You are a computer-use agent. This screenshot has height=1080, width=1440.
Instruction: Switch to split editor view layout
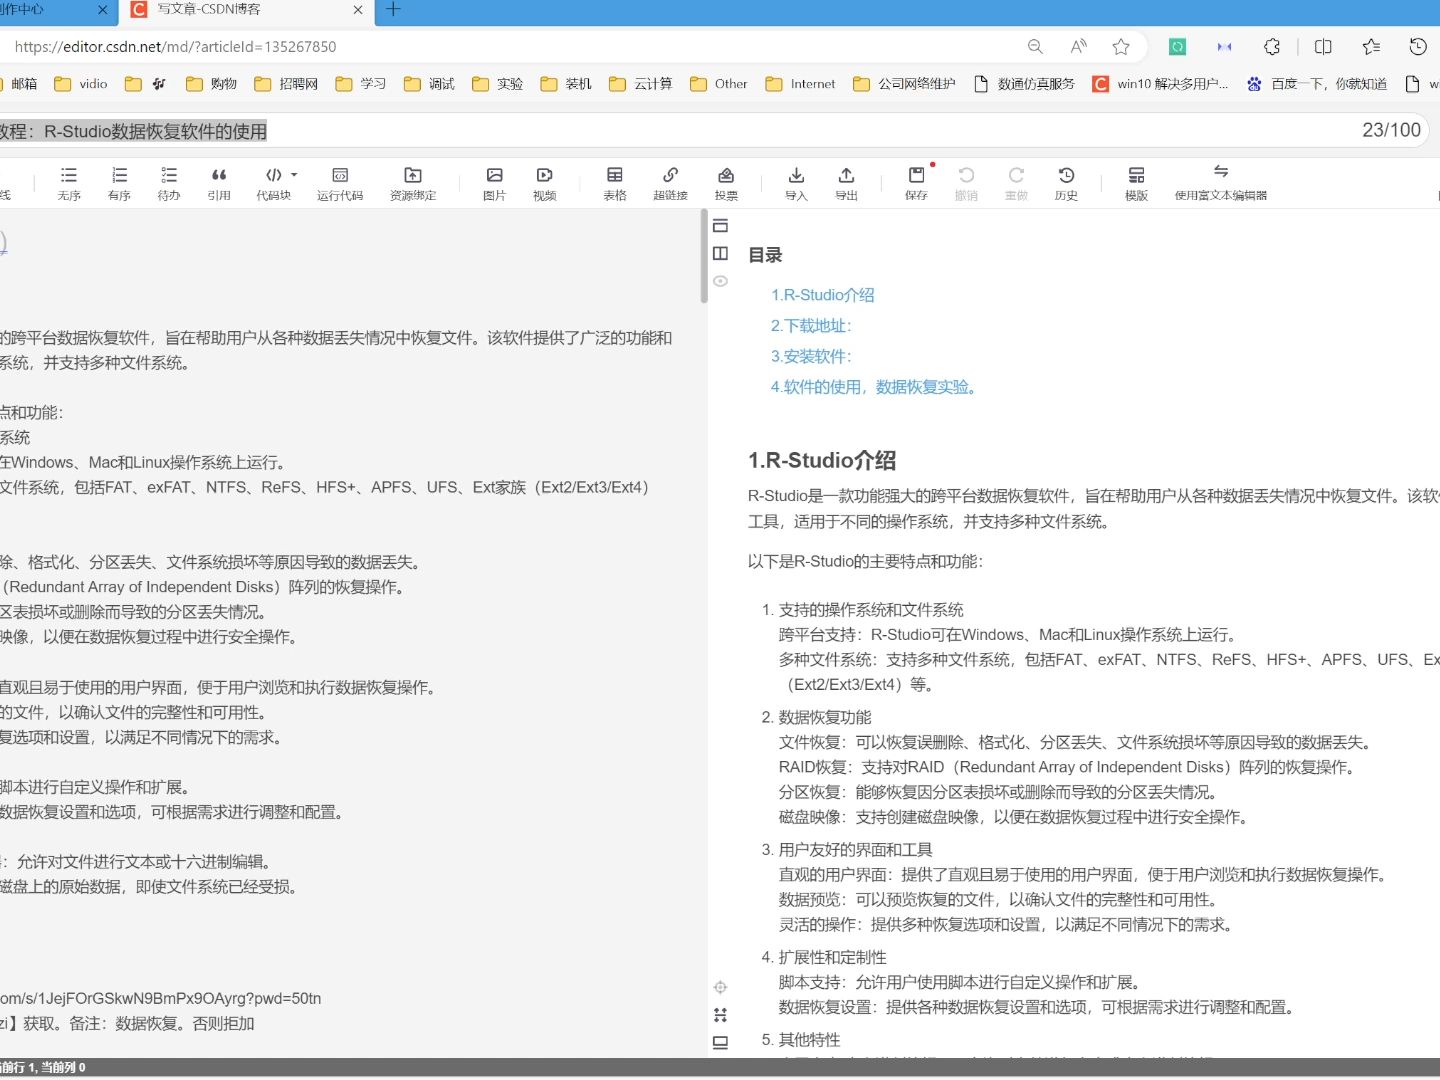pyautogui.click(x=720, y=253)
